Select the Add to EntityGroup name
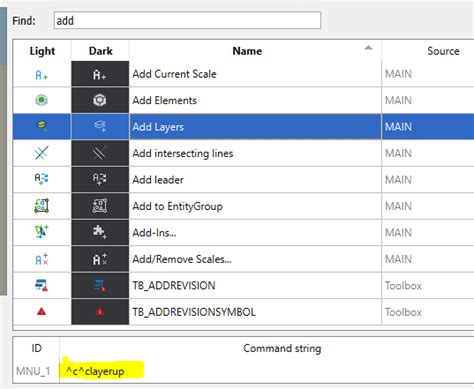 (178, 206)
